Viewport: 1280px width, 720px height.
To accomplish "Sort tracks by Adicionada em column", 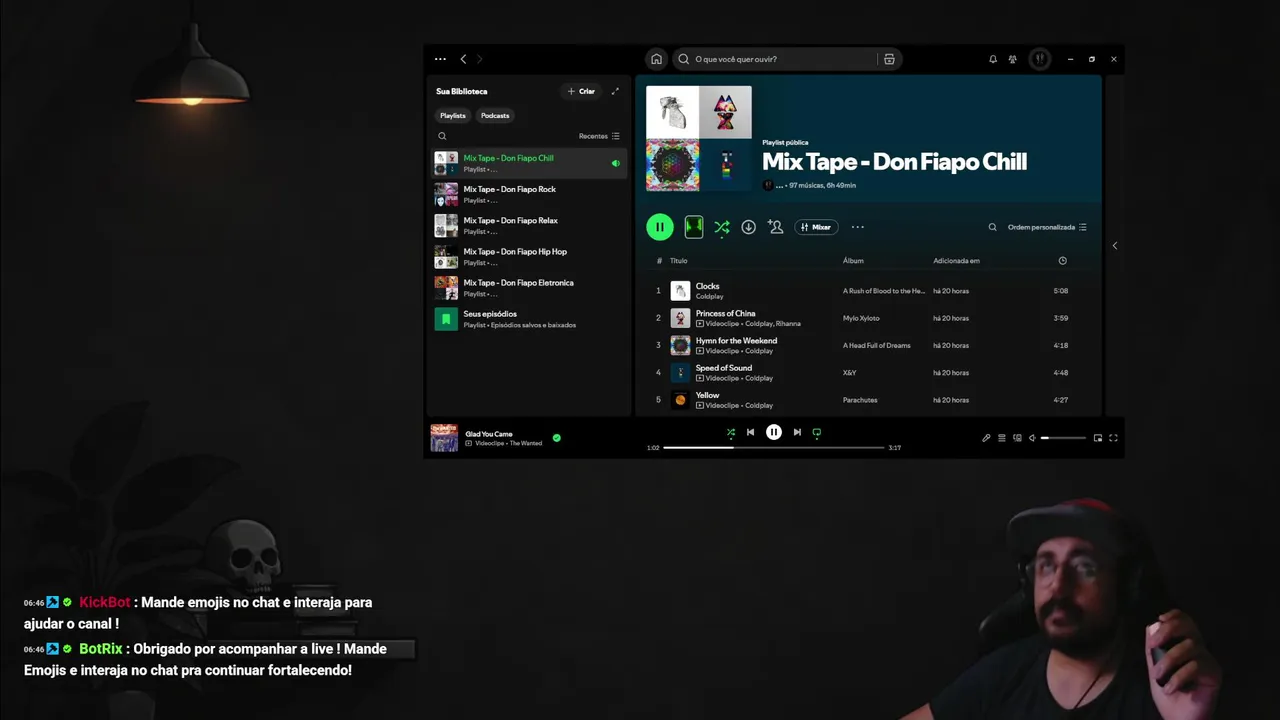I will click(x=956, y=261).
